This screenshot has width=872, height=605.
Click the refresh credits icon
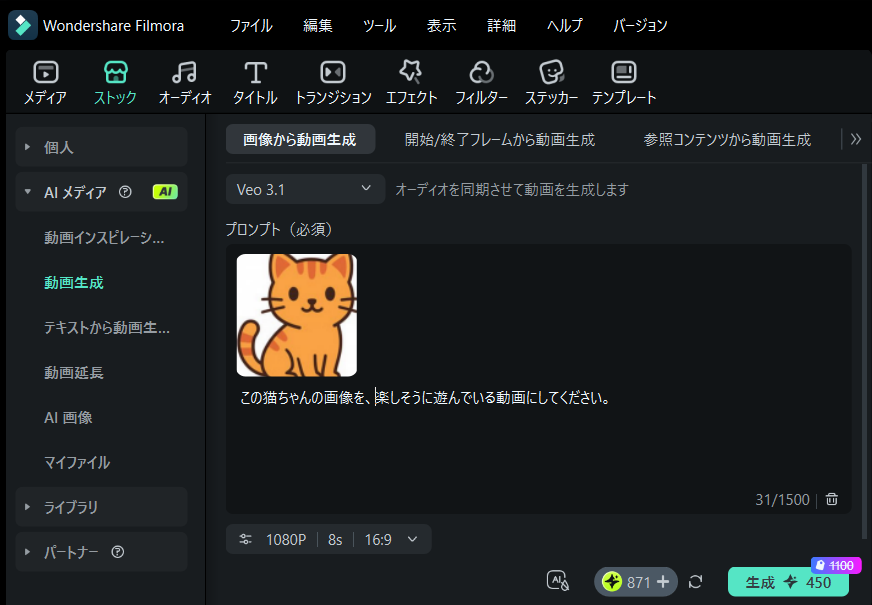coord(696,582)
